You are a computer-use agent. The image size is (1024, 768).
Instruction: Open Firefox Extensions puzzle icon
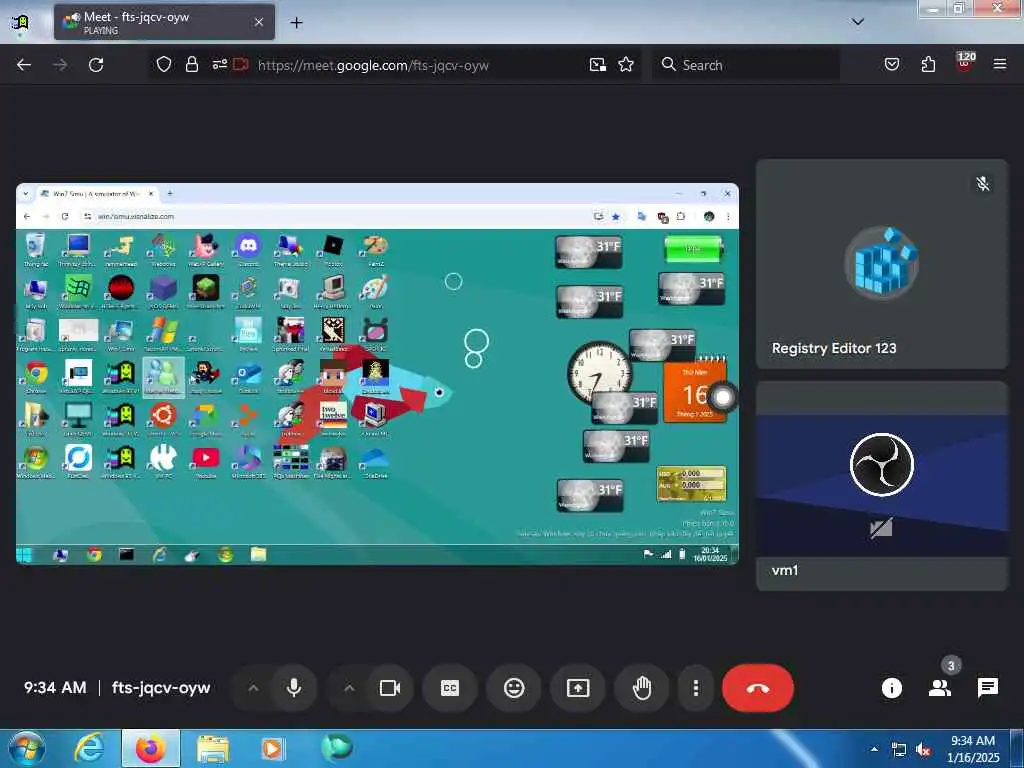(x=928, y=65)
